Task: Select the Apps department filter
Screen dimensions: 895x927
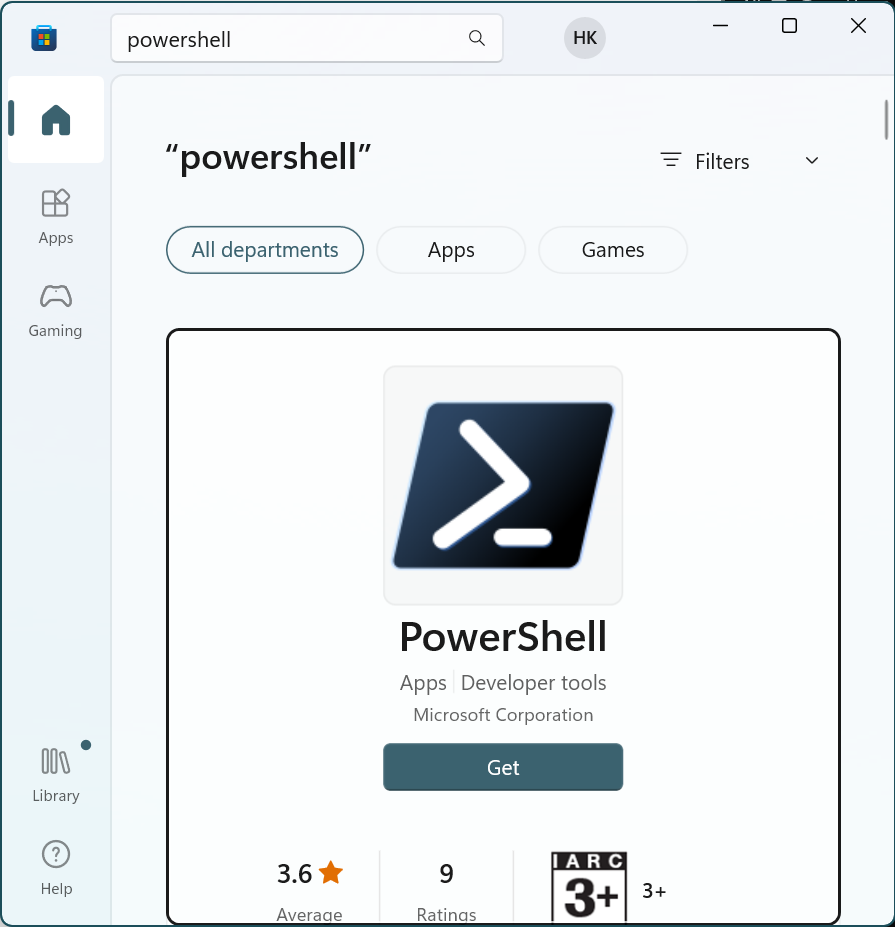Action: [451, 250]
